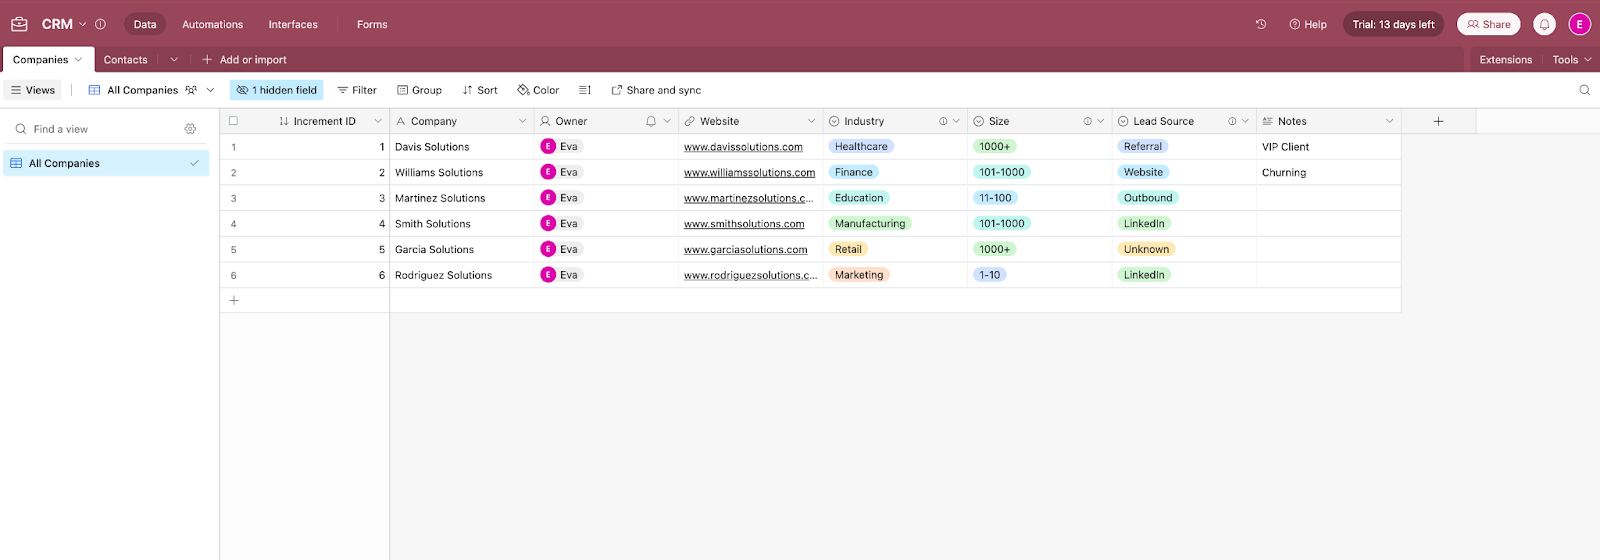Click Trial: 13 days left button
The image size is (1600, 560).
(x=1393, y=24)
